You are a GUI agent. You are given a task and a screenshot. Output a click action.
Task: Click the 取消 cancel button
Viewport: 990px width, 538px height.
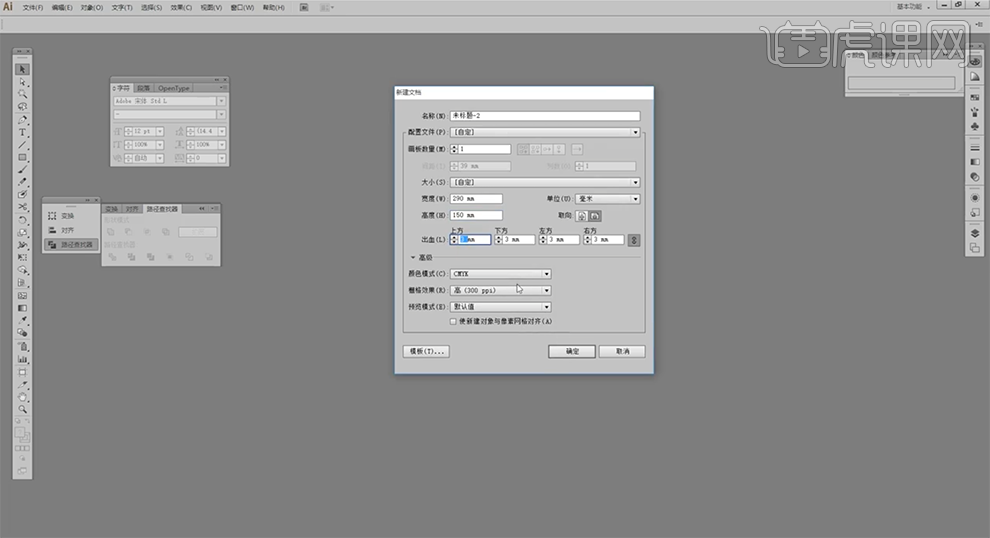pyautogui.click(x=622, y=351)
